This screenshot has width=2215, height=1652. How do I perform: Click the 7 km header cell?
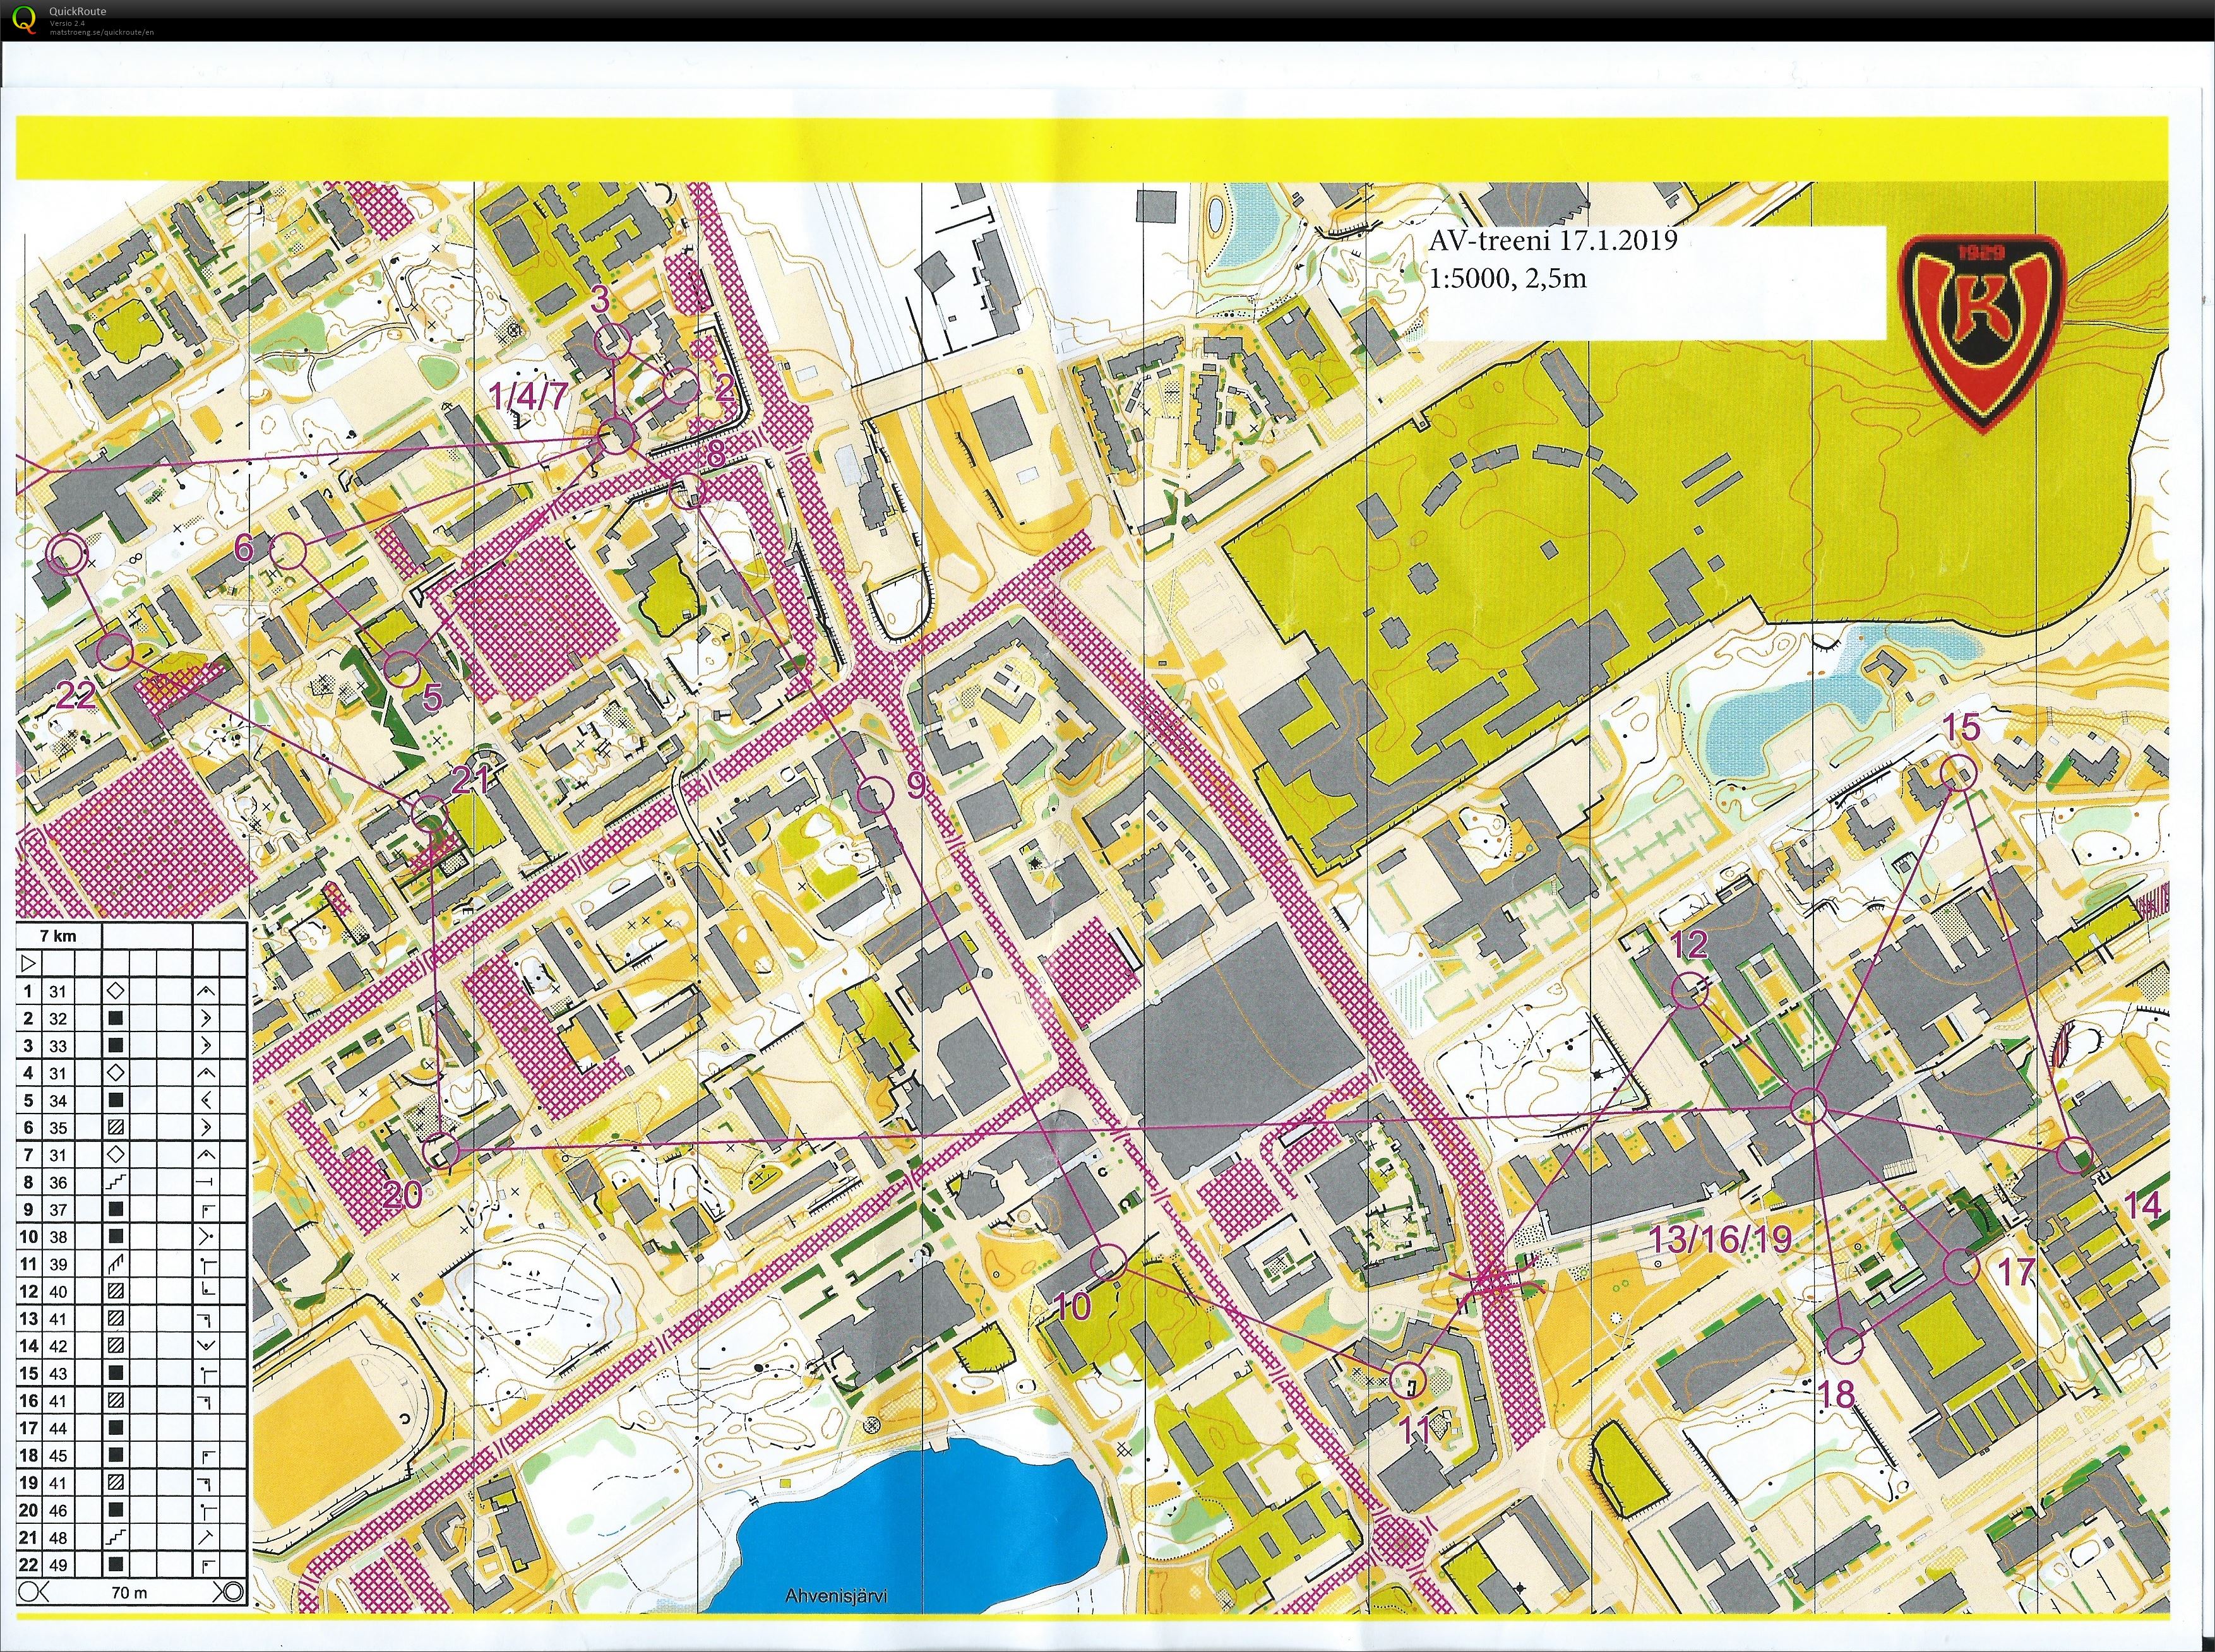tap(58, 937)
